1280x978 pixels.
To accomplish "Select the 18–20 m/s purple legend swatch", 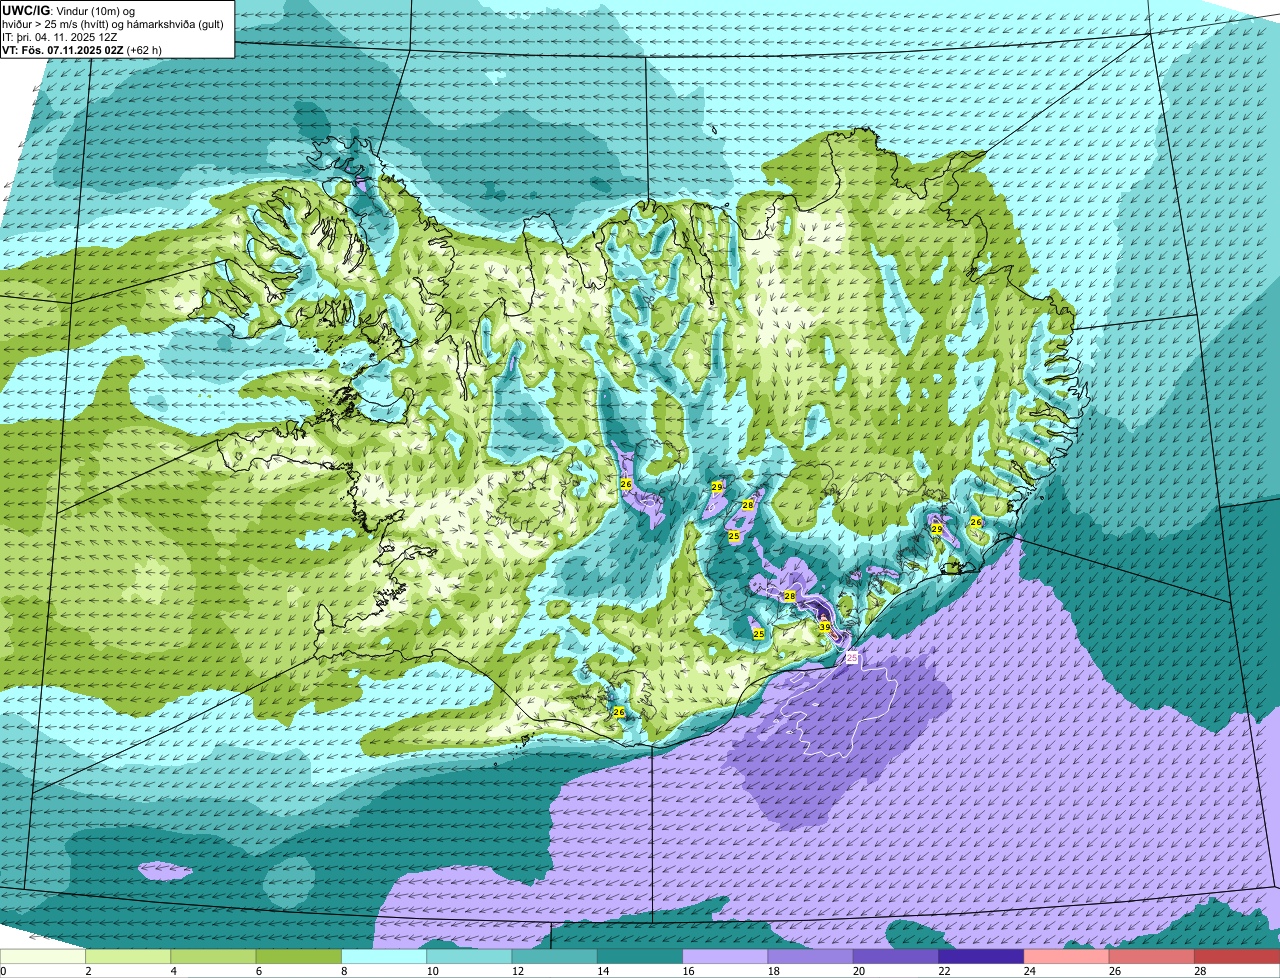I will [x=811, y=956].
